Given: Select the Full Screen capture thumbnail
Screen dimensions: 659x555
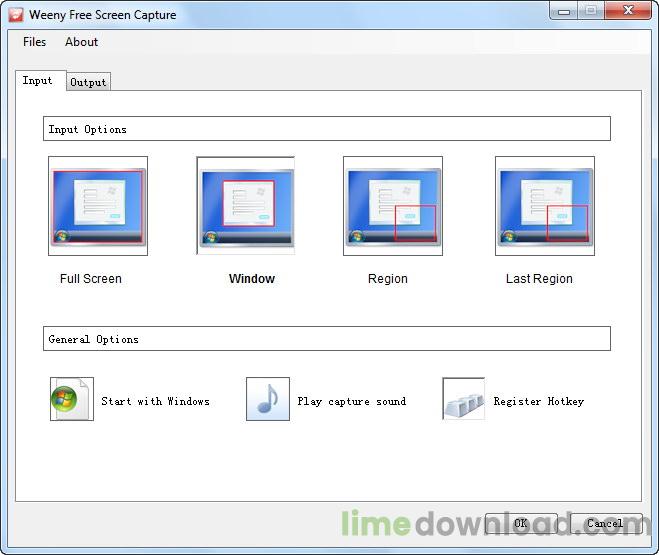Looking at the screenshot, I should (98, 206).
